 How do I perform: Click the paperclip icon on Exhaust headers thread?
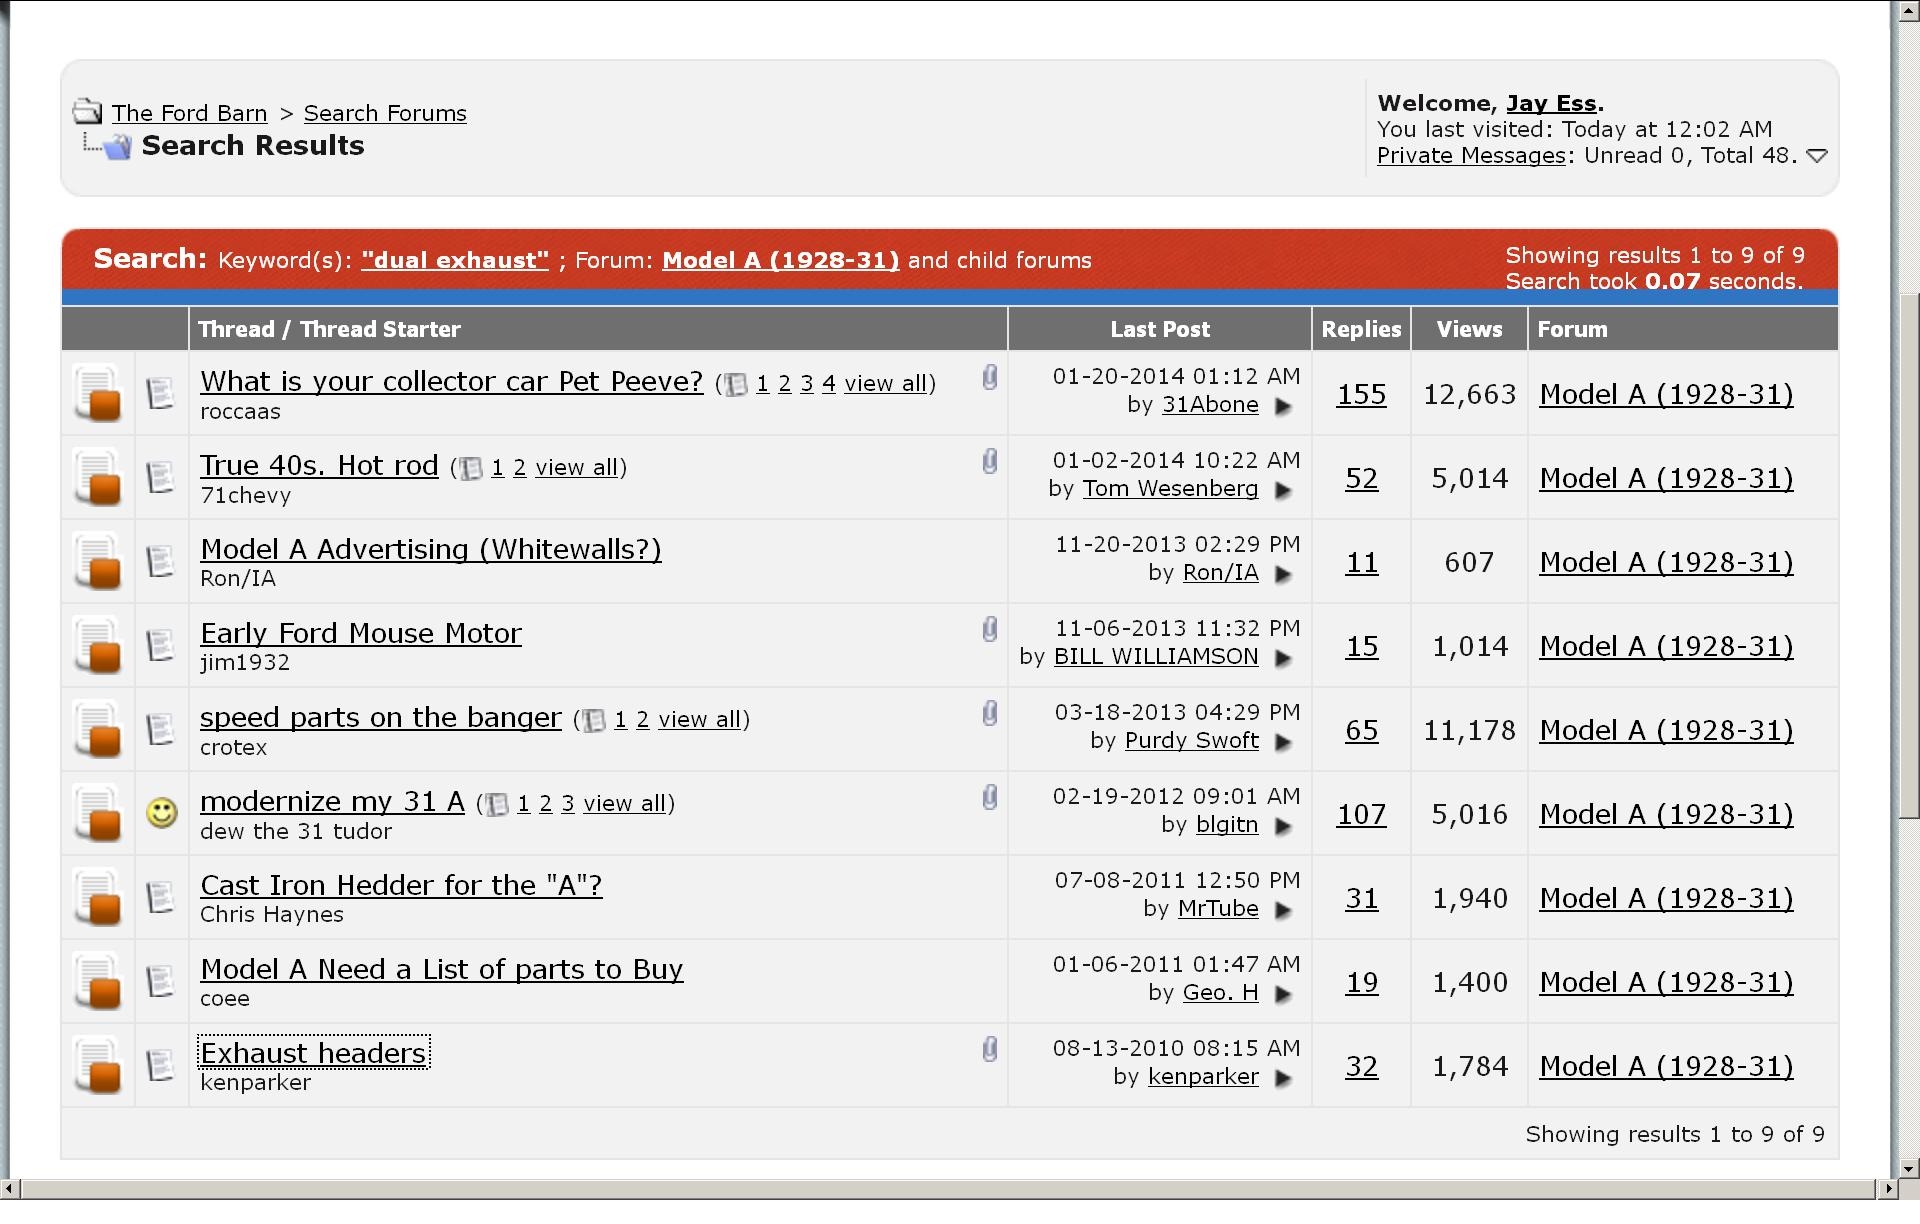[x=989, y=1049]
